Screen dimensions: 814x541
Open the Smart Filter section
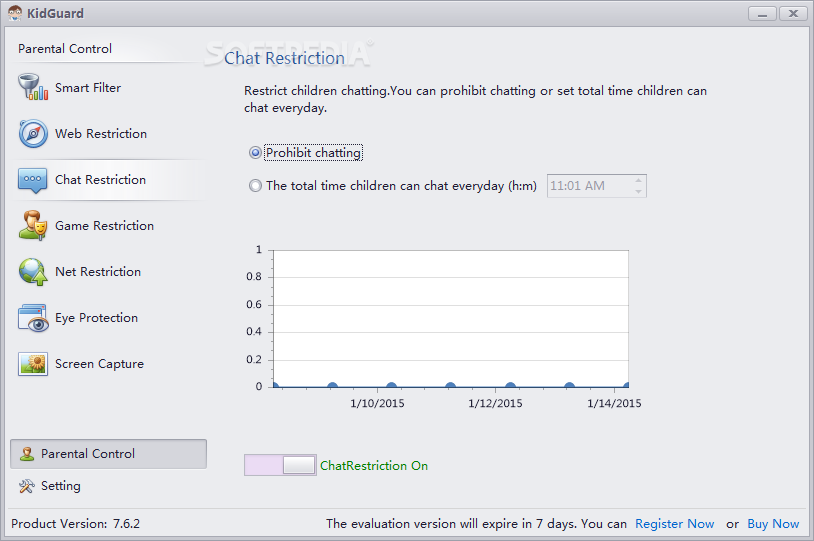109,87
